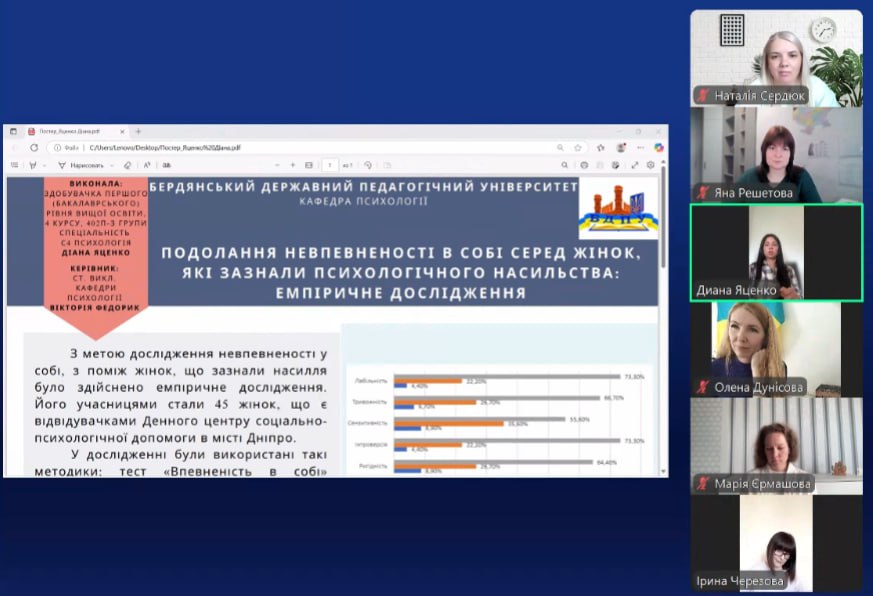Activate the Нарисовать drawing tool
873x596 pixels.
[81, 165]
